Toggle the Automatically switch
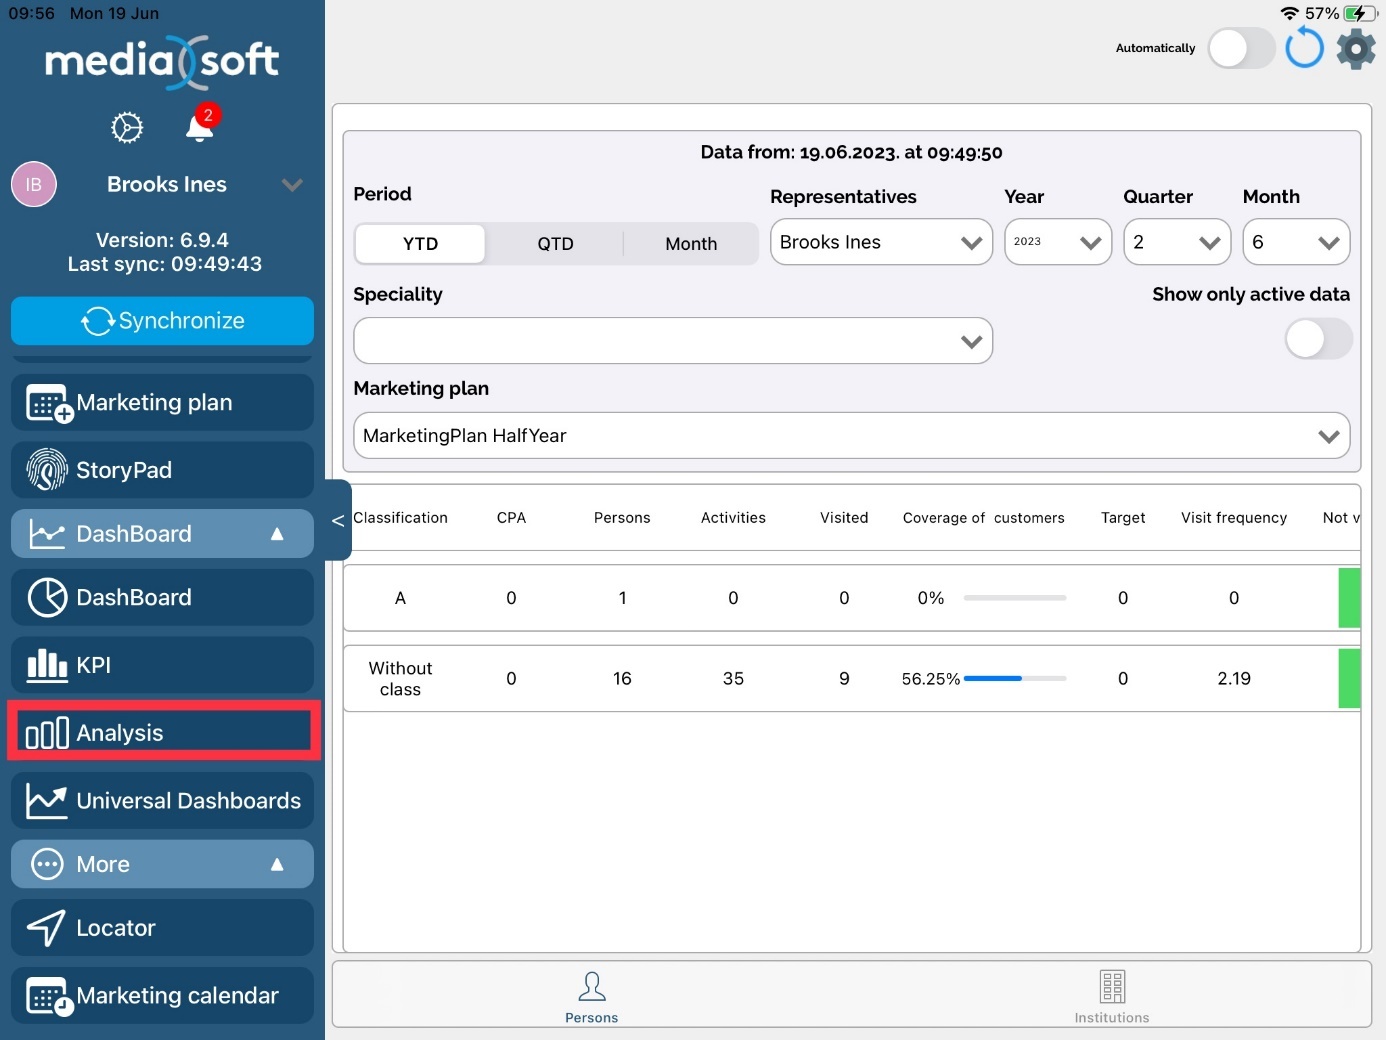Screen dimensions: 1386x1040 pyautogui.click(x=1240, y=48)
